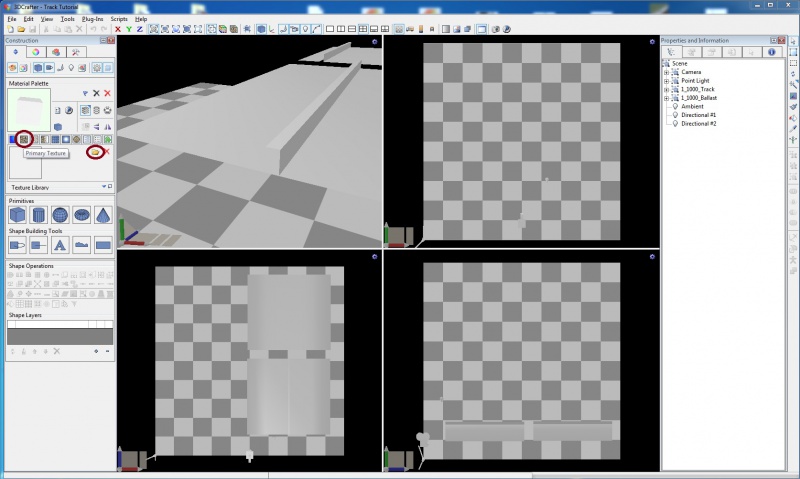800x479 pixels.
Task: Open the Edit menu
Action: (x=29, y=19)
